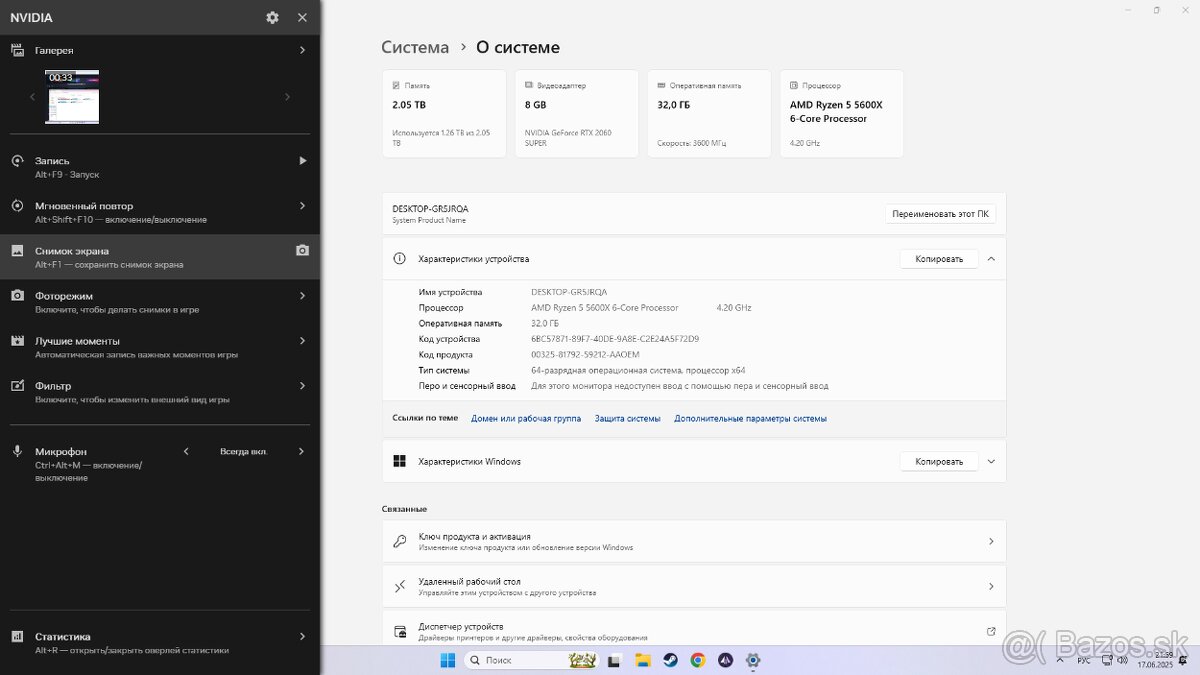Open Защита системы link
1200x675 pixels.
[x=627, y=419]
